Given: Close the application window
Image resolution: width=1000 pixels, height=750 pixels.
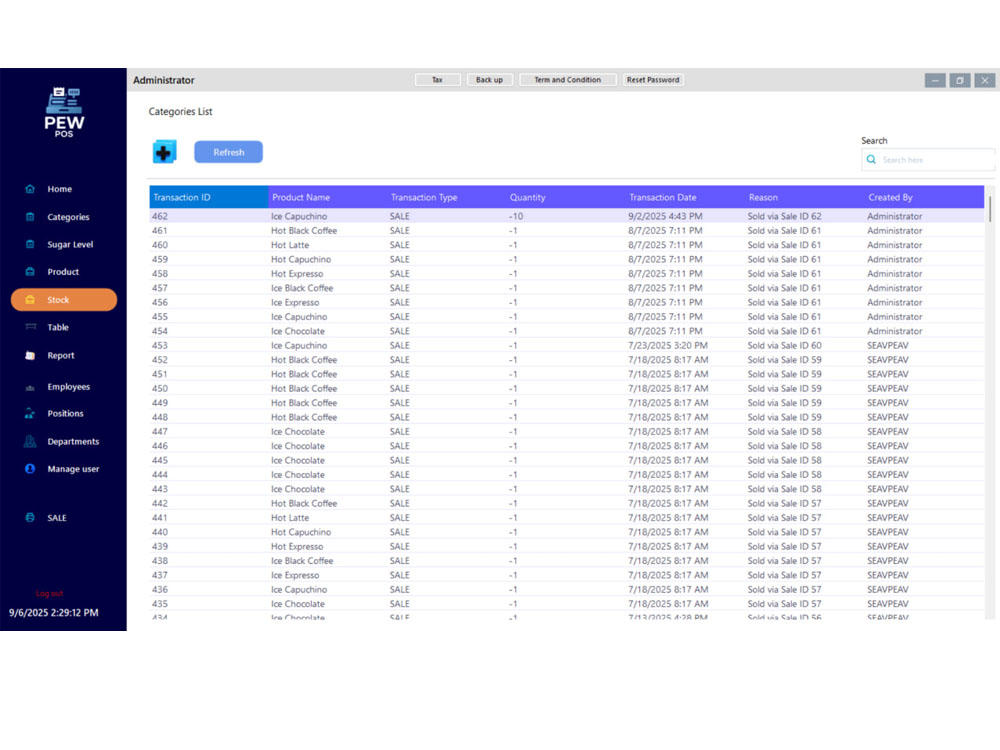Looking at the screenshot, I should 985,80.
